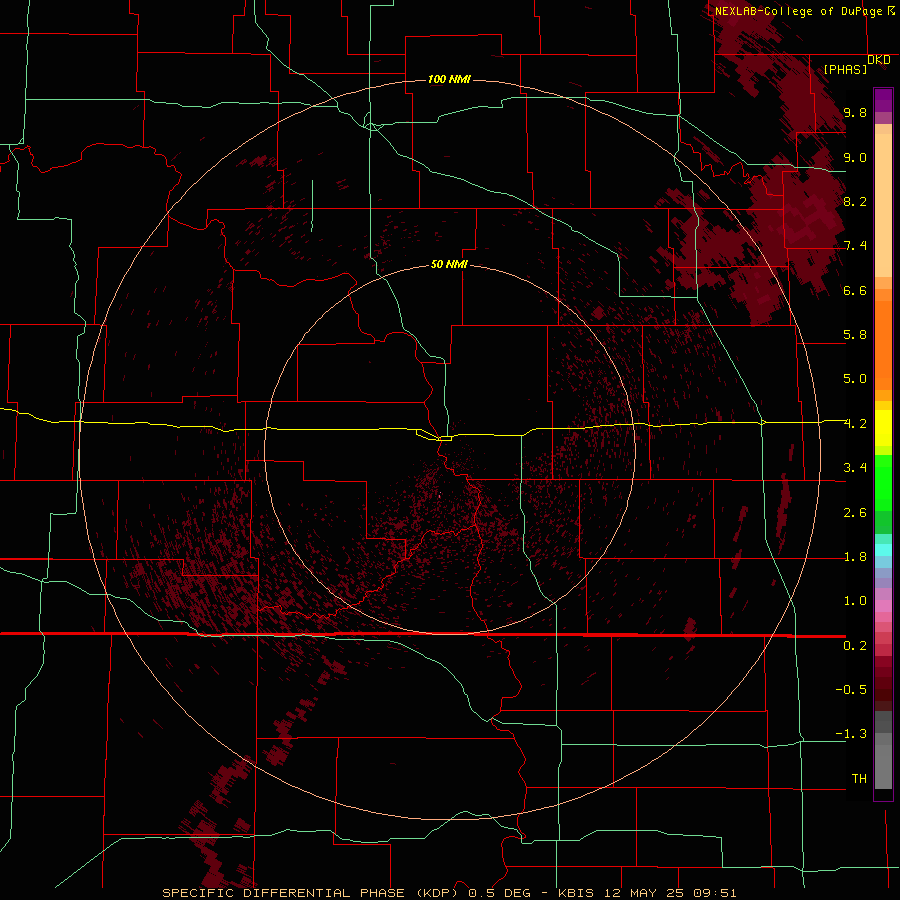Click the bright green segment of color bar
The image size is (900, 900).
(x=883, y=482)
